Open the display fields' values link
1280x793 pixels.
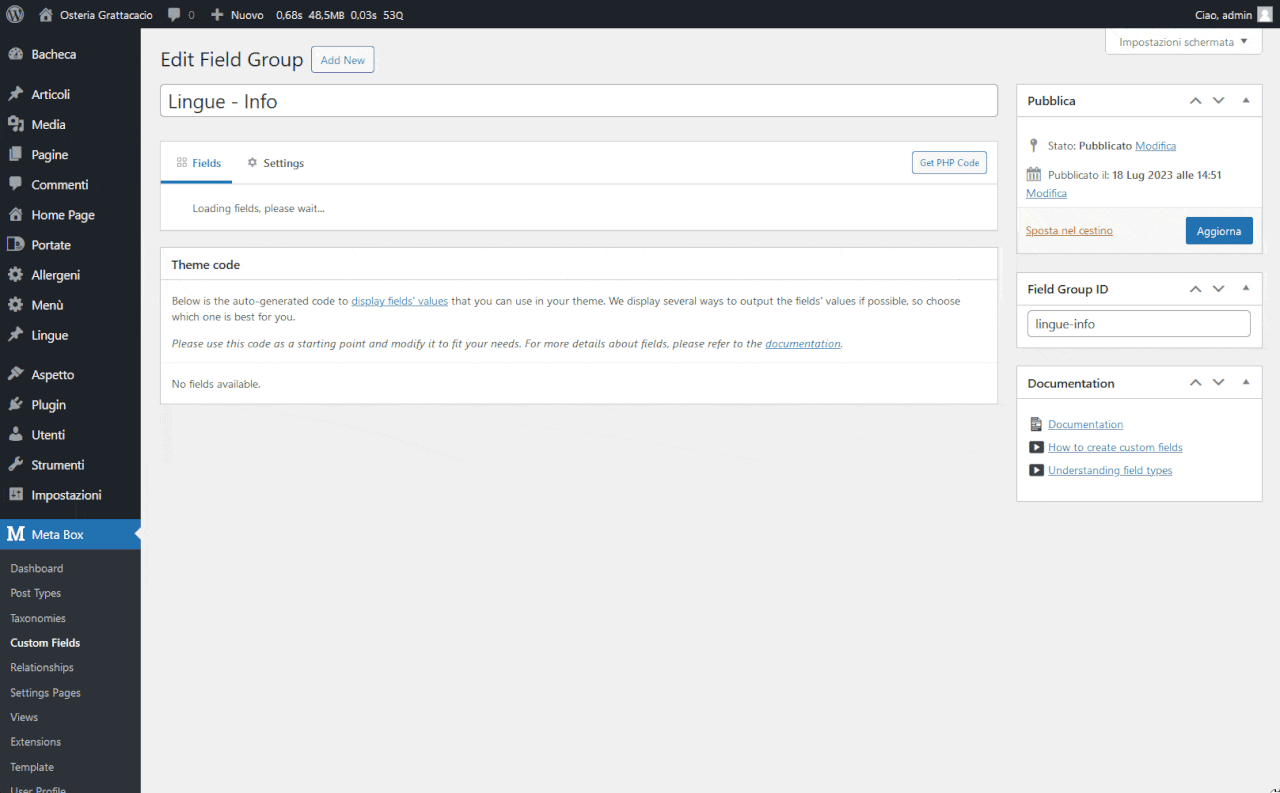pyautogui.click(x=399, y=301)
